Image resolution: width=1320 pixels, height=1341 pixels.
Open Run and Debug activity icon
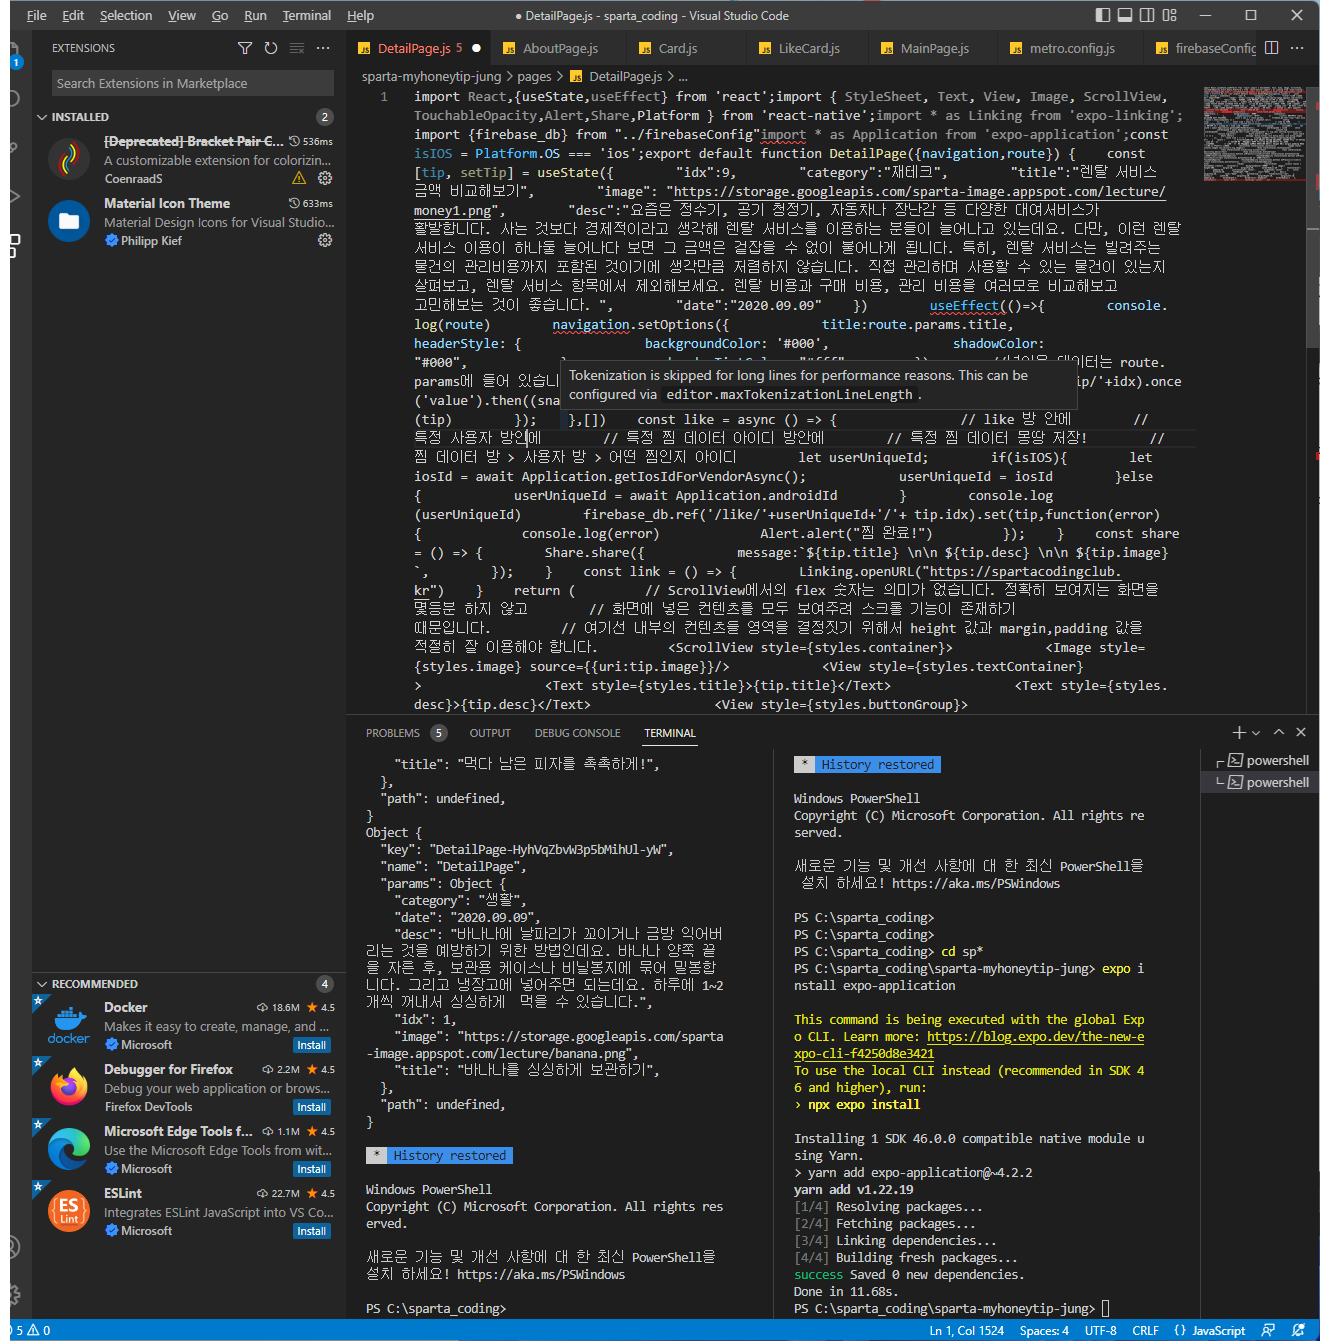(14, 197)
